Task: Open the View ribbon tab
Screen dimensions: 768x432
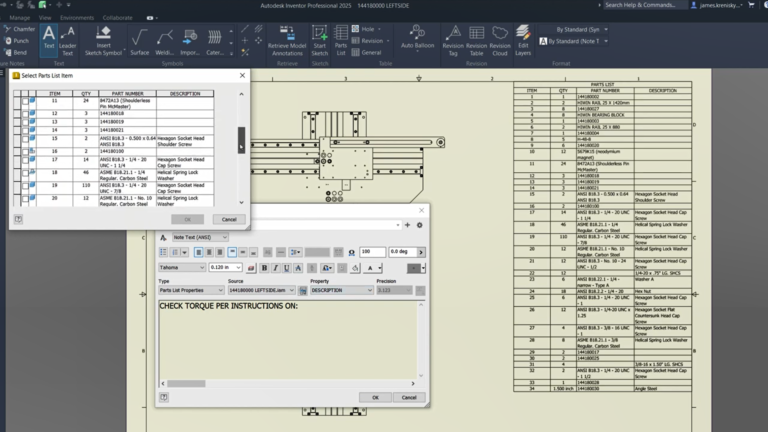Action: click(x=45, y=18)
